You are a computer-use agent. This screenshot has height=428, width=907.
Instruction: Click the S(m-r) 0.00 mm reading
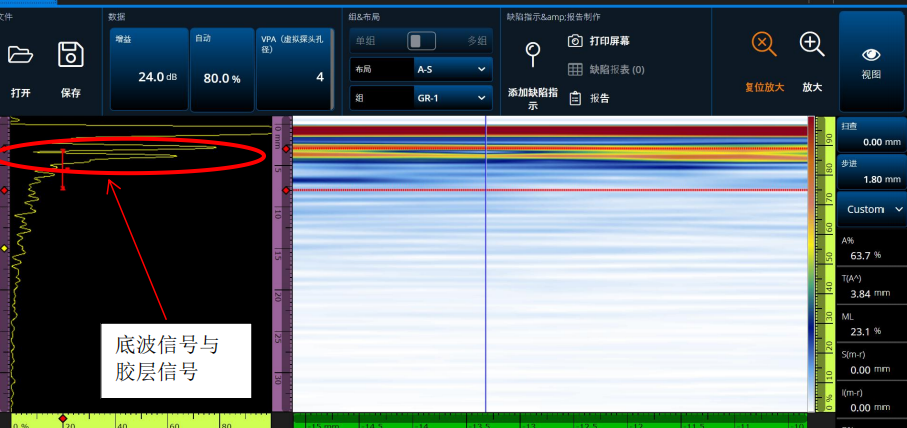point(871,361)
